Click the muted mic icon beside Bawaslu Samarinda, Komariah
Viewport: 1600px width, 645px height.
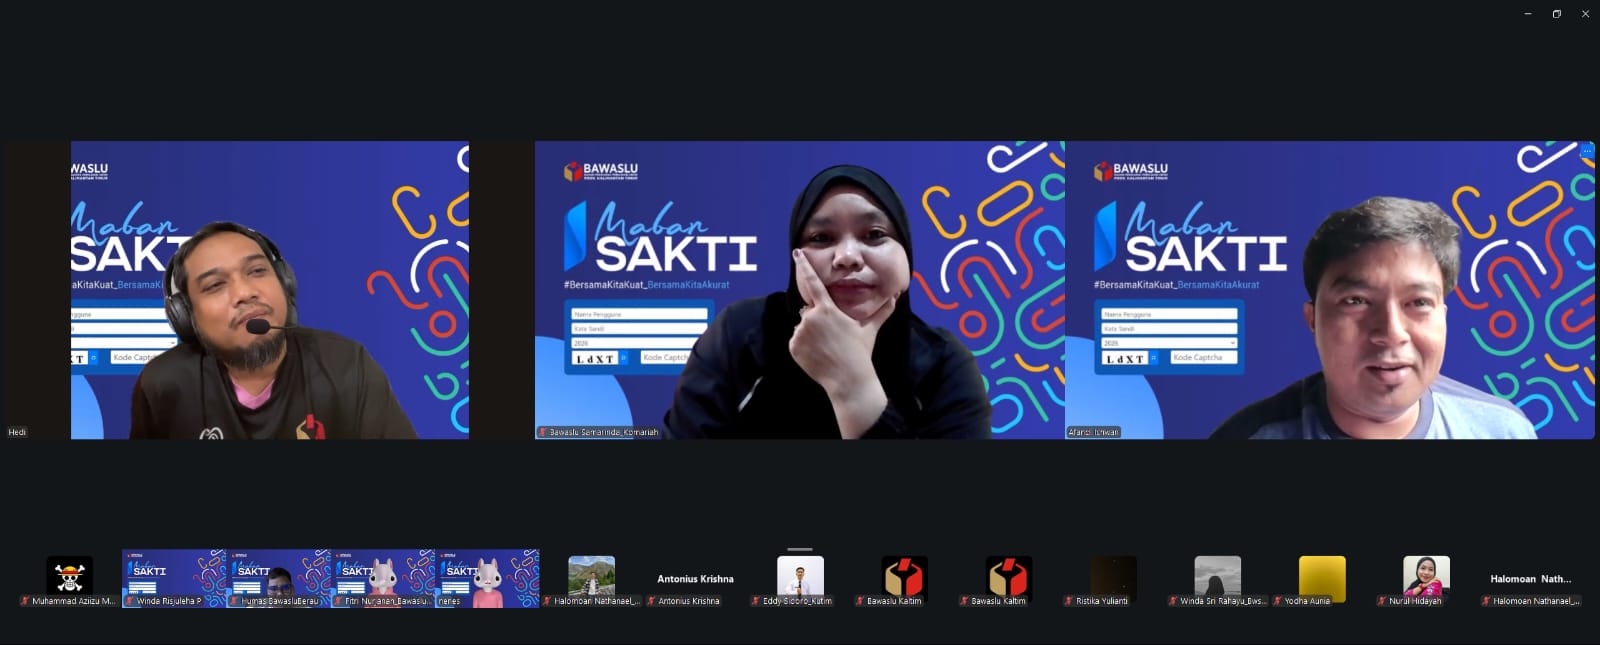click(543, 432)
